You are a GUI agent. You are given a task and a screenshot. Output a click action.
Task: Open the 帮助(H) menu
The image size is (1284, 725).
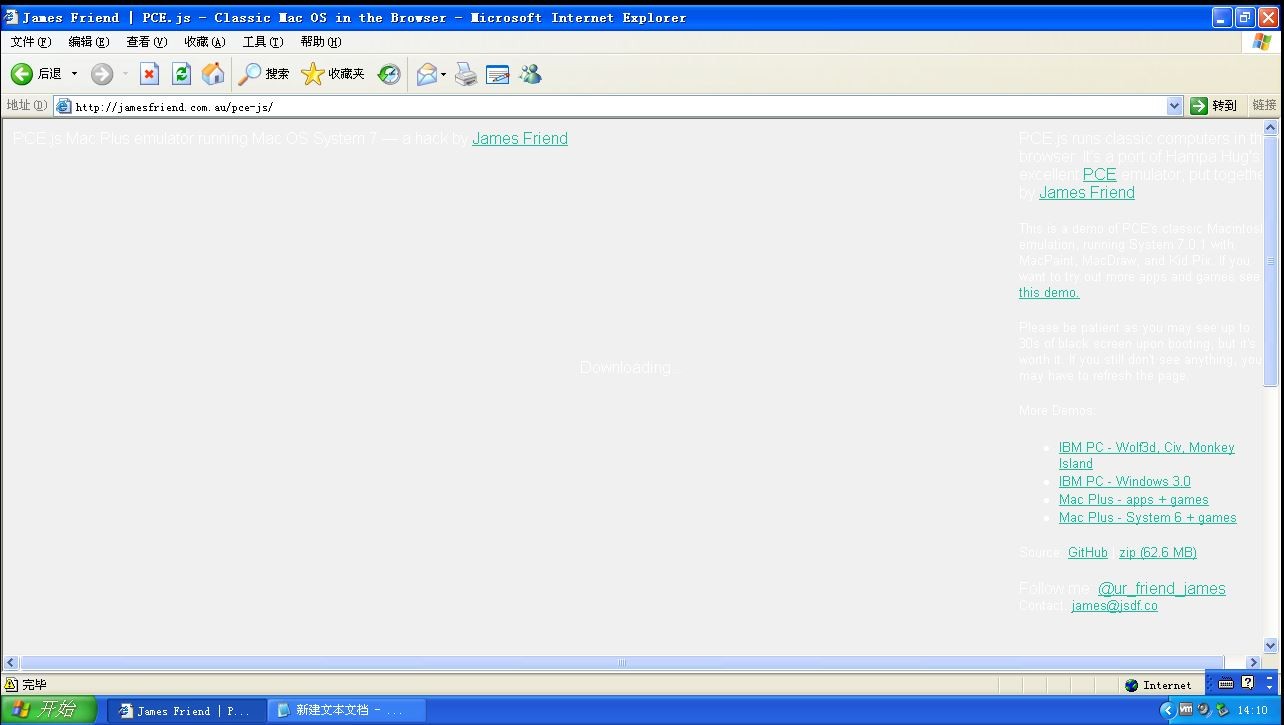(x=320, y=42)
